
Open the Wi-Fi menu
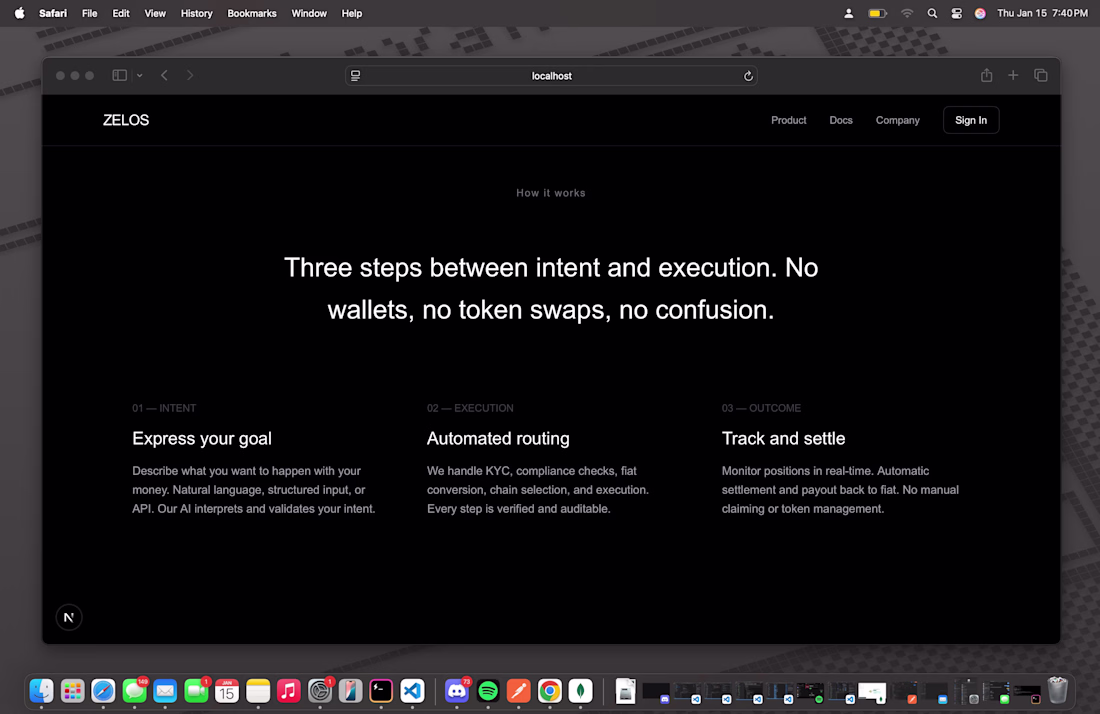pos(907,13)
